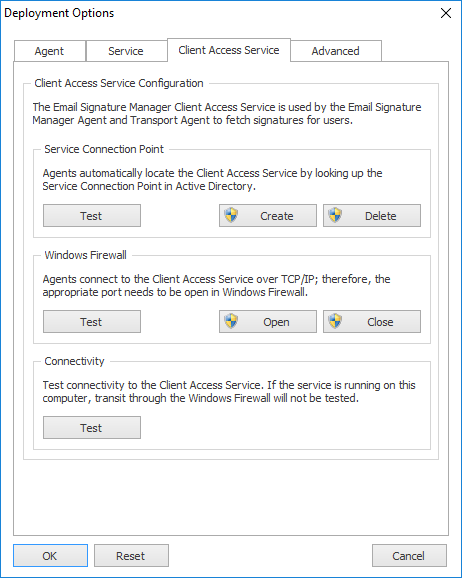The width and height of the screenshot is (462, 578).
Task: Click the Client Access Service Configuration heading
Action: [119, 83]
